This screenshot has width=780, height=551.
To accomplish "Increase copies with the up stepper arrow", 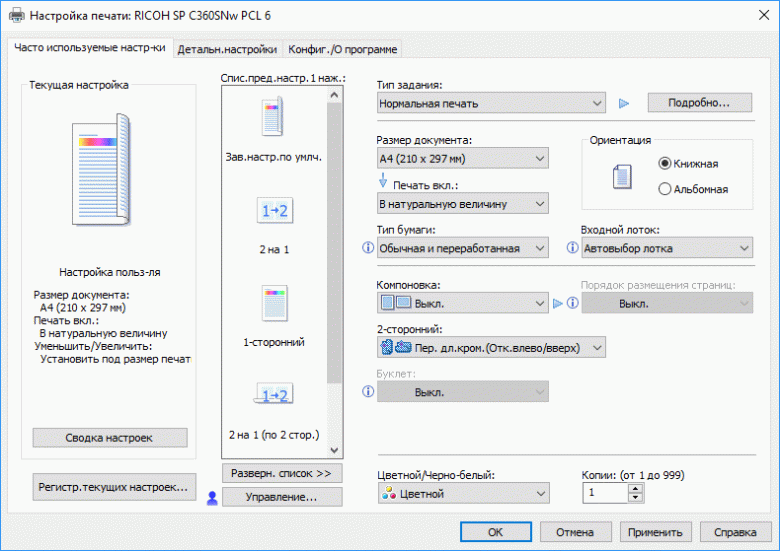I will point(636,488).
